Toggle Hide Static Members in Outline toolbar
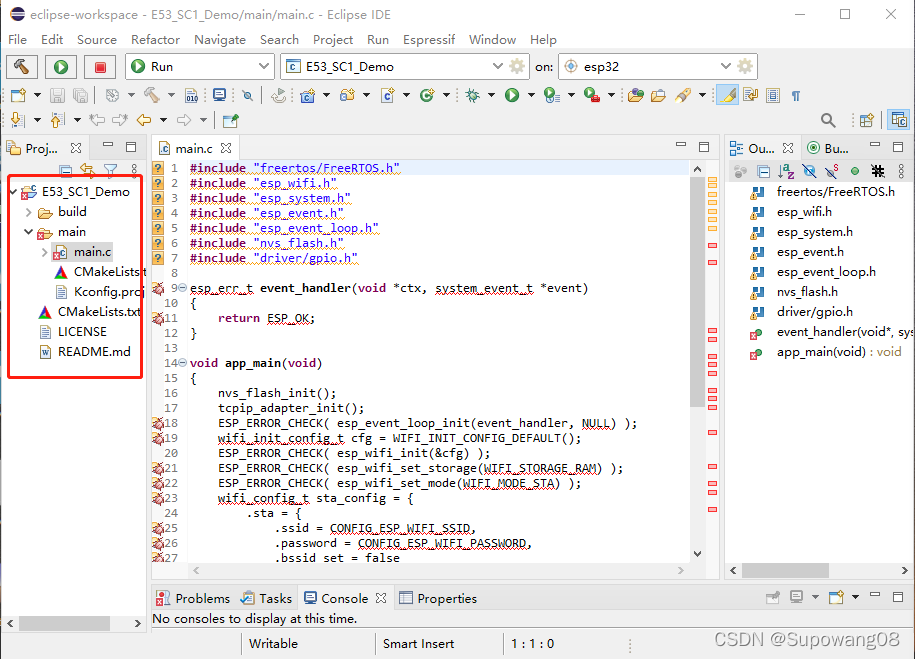Image resolution: width=915 pixels, height=659 pixels. 832,171
